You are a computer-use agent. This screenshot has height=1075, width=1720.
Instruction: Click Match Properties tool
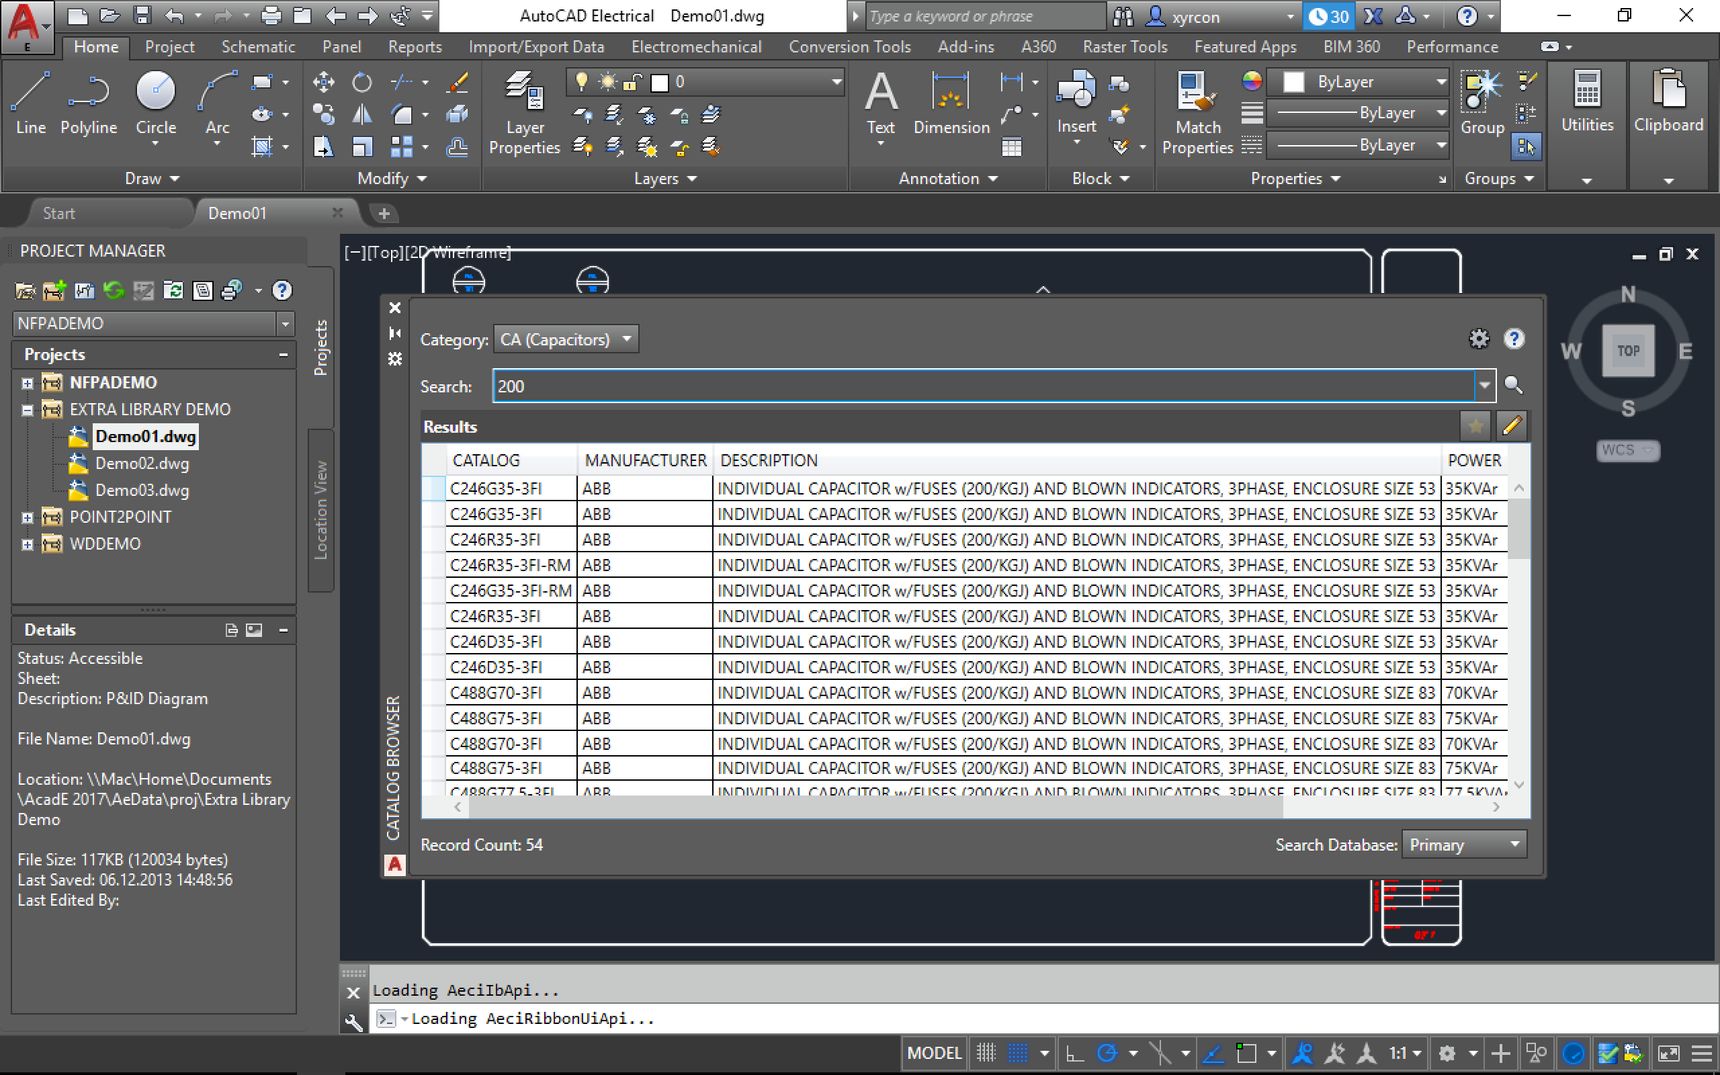tap(1197, 113)
